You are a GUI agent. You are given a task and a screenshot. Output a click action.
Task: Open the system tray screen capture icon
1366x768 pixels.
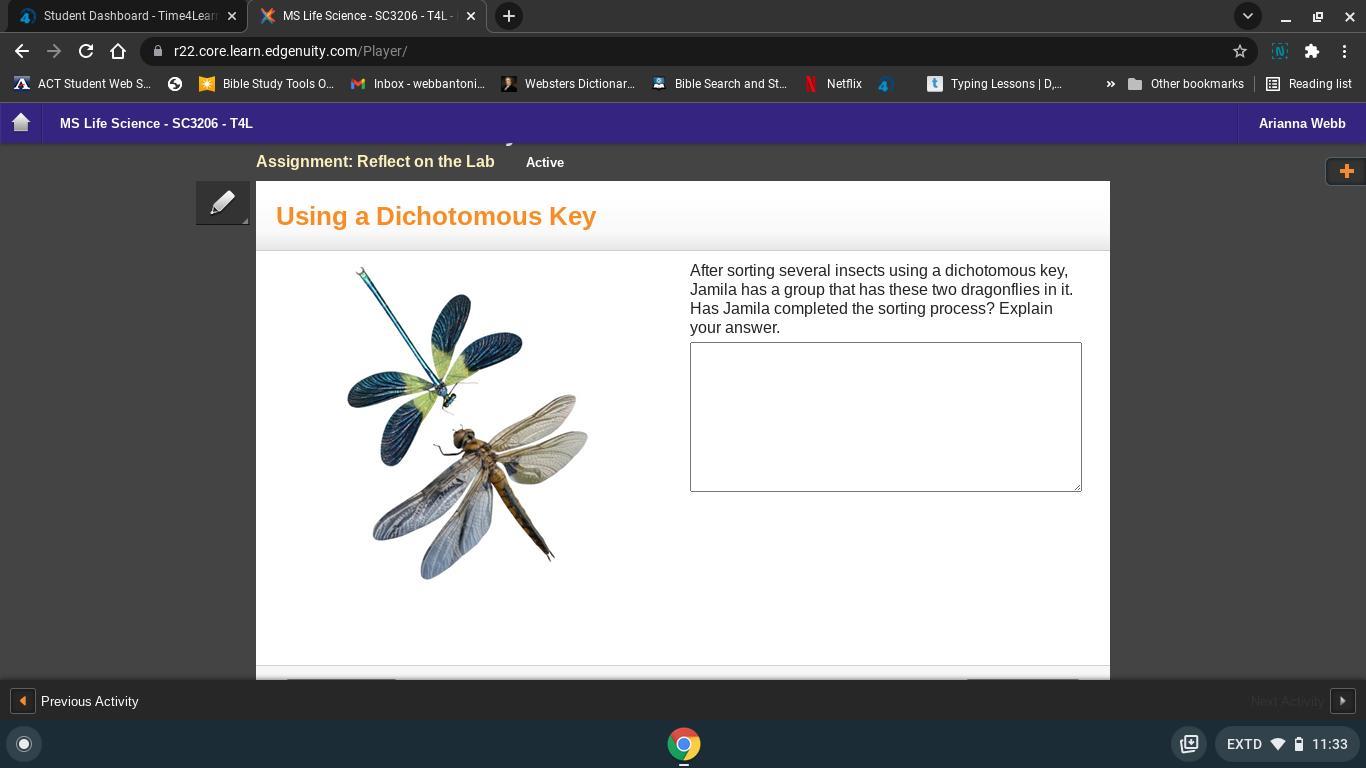tap(1189, 744)
